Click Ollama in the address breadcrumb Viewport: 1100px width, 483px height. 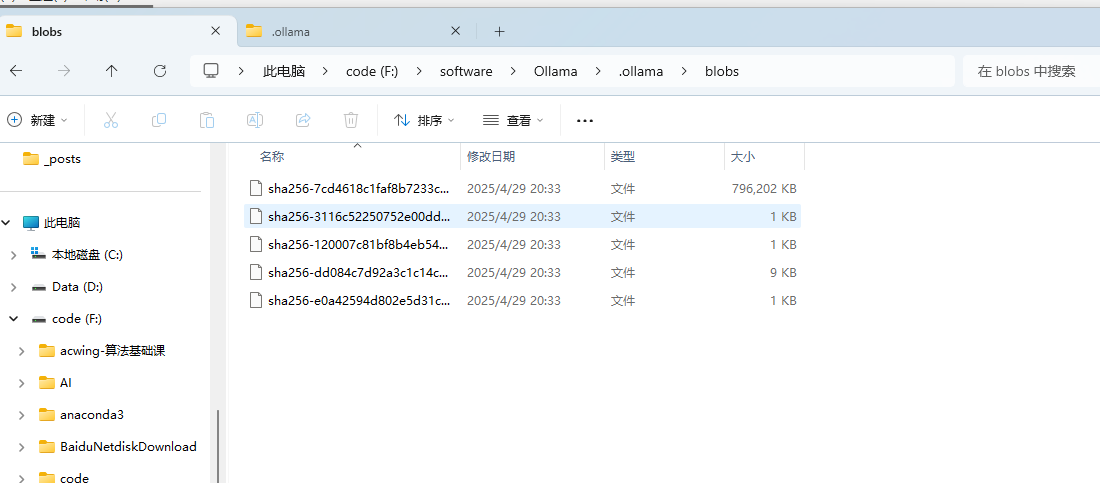555,71
